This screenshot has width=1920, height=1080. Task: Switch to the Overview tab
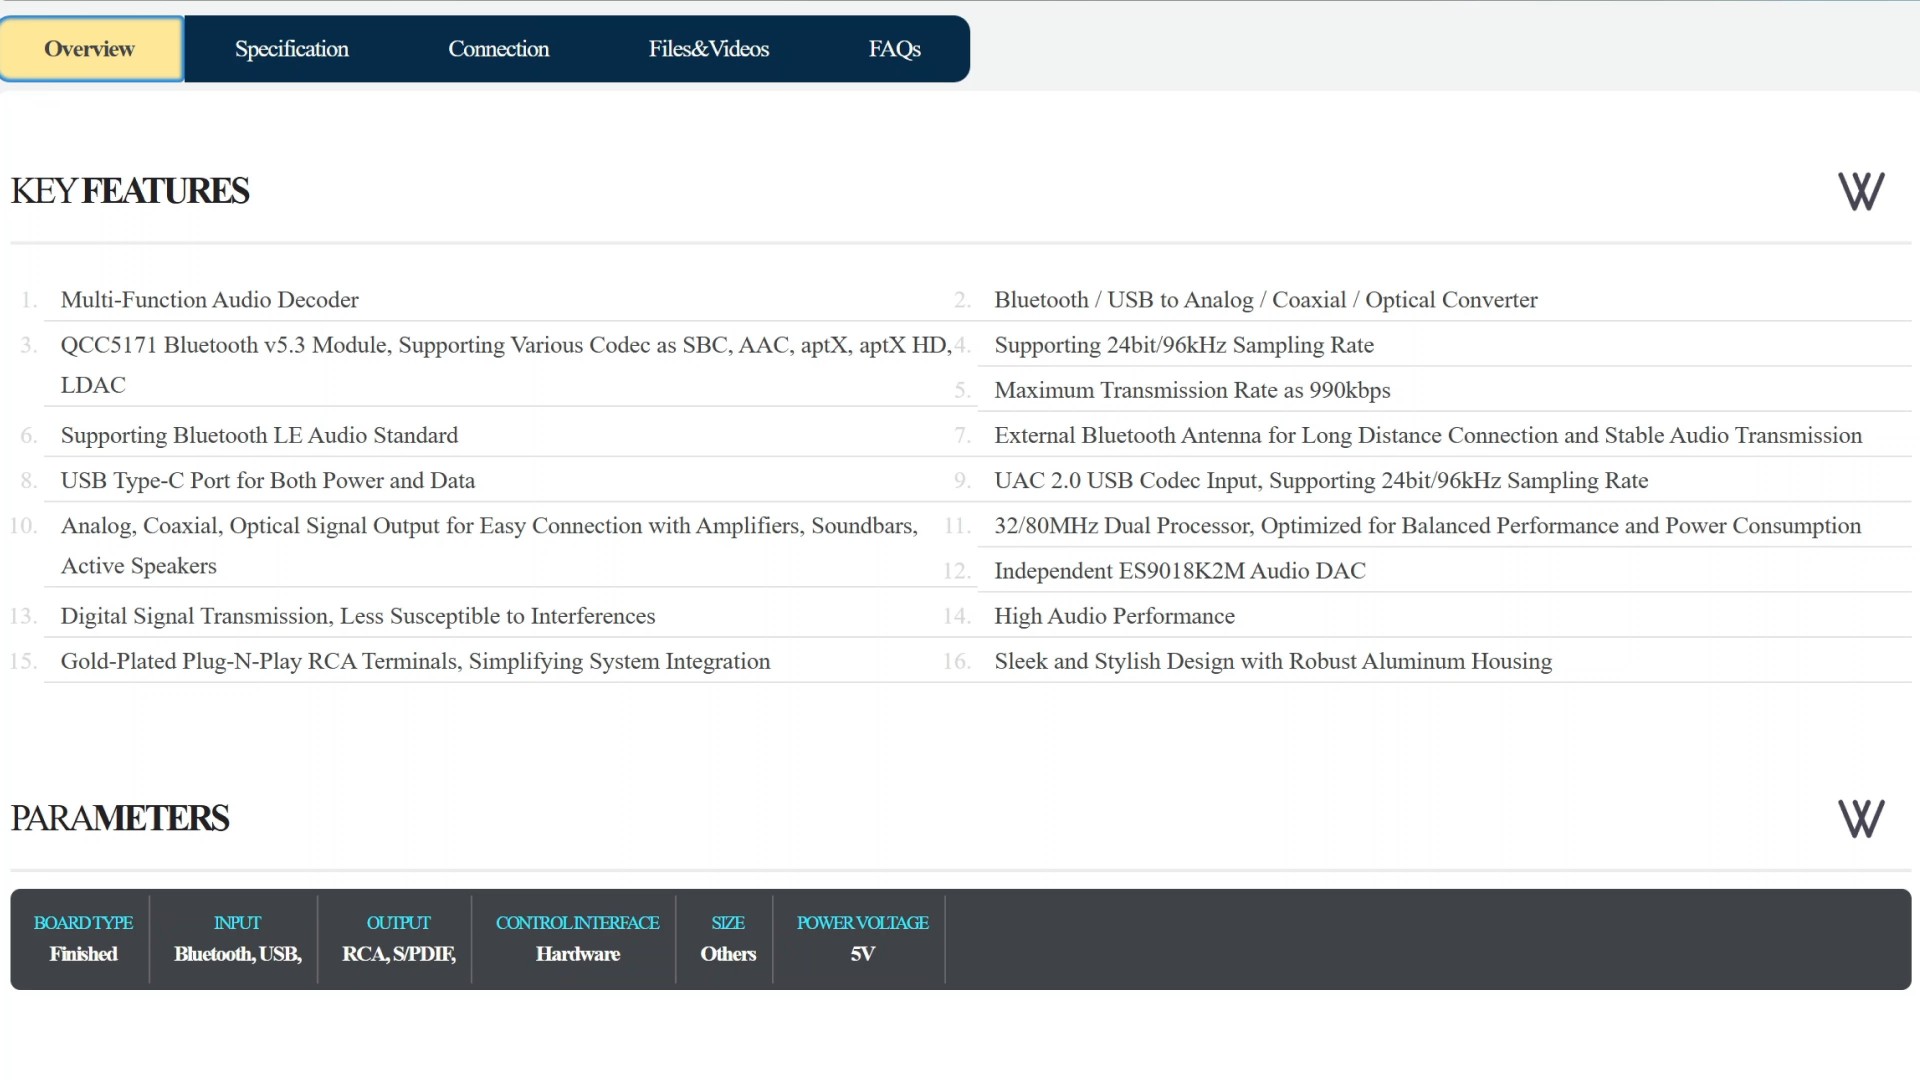point(90,49)
